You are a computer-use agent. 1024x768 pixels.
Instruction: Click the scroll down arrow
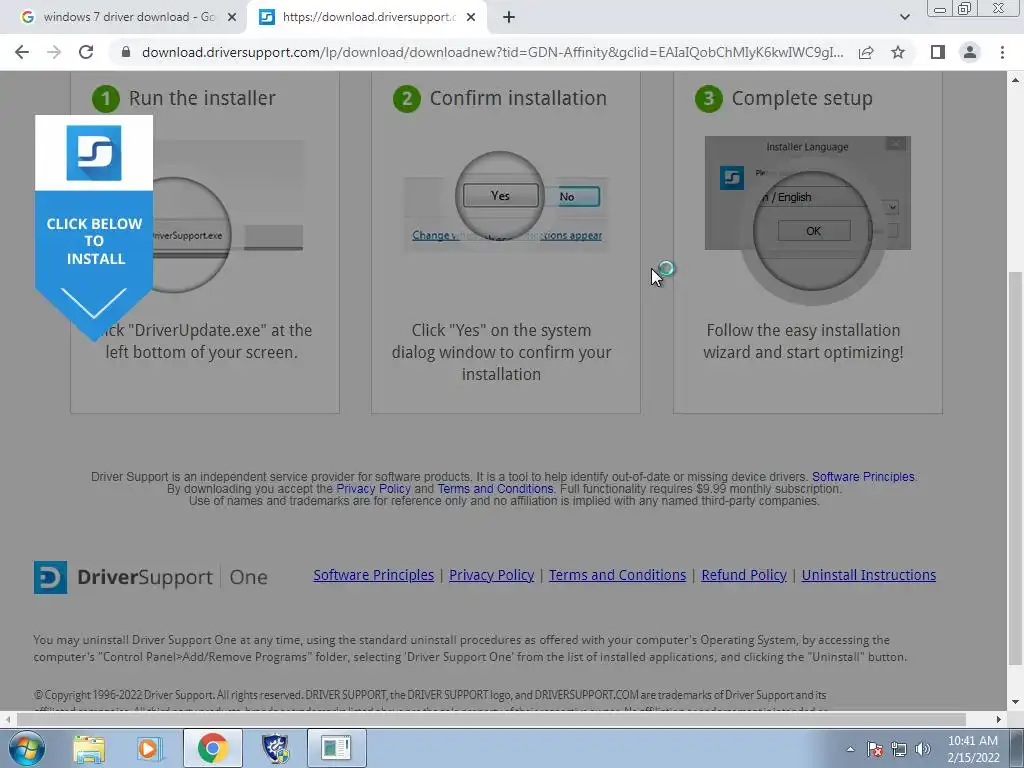pos(1015,703)
